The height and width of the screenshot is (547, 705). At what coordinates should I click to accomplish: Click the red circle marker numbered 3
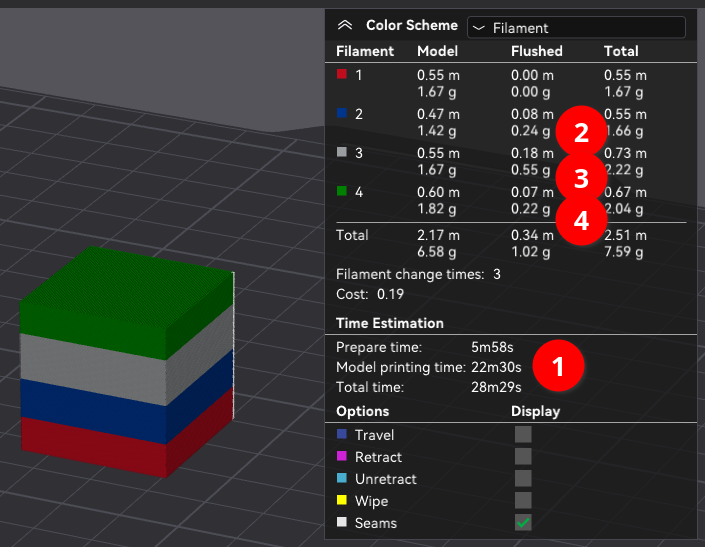[580, 178]
